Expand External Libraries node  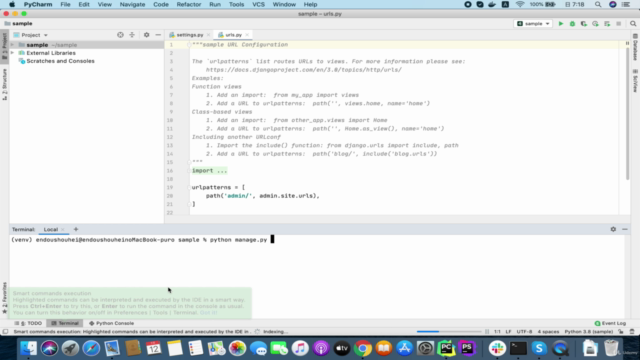point(13,53)
